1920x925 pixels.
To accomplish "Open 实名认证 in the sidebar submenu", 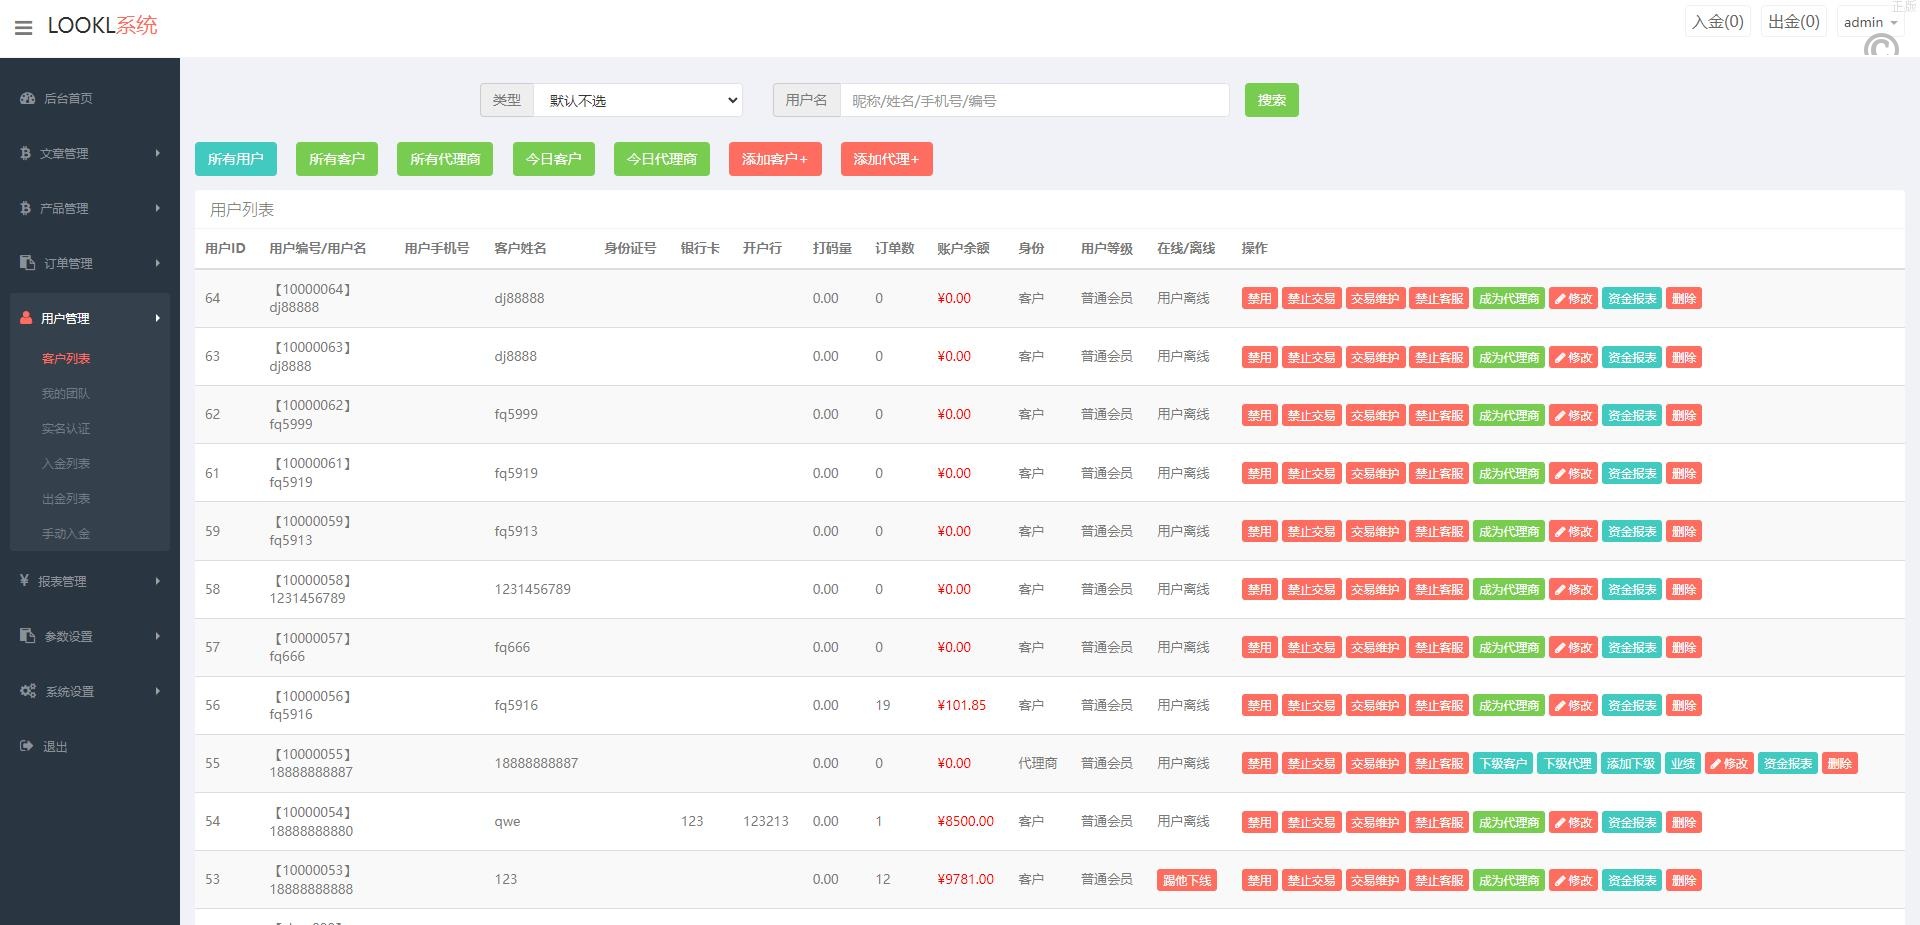I will point(66,428).
